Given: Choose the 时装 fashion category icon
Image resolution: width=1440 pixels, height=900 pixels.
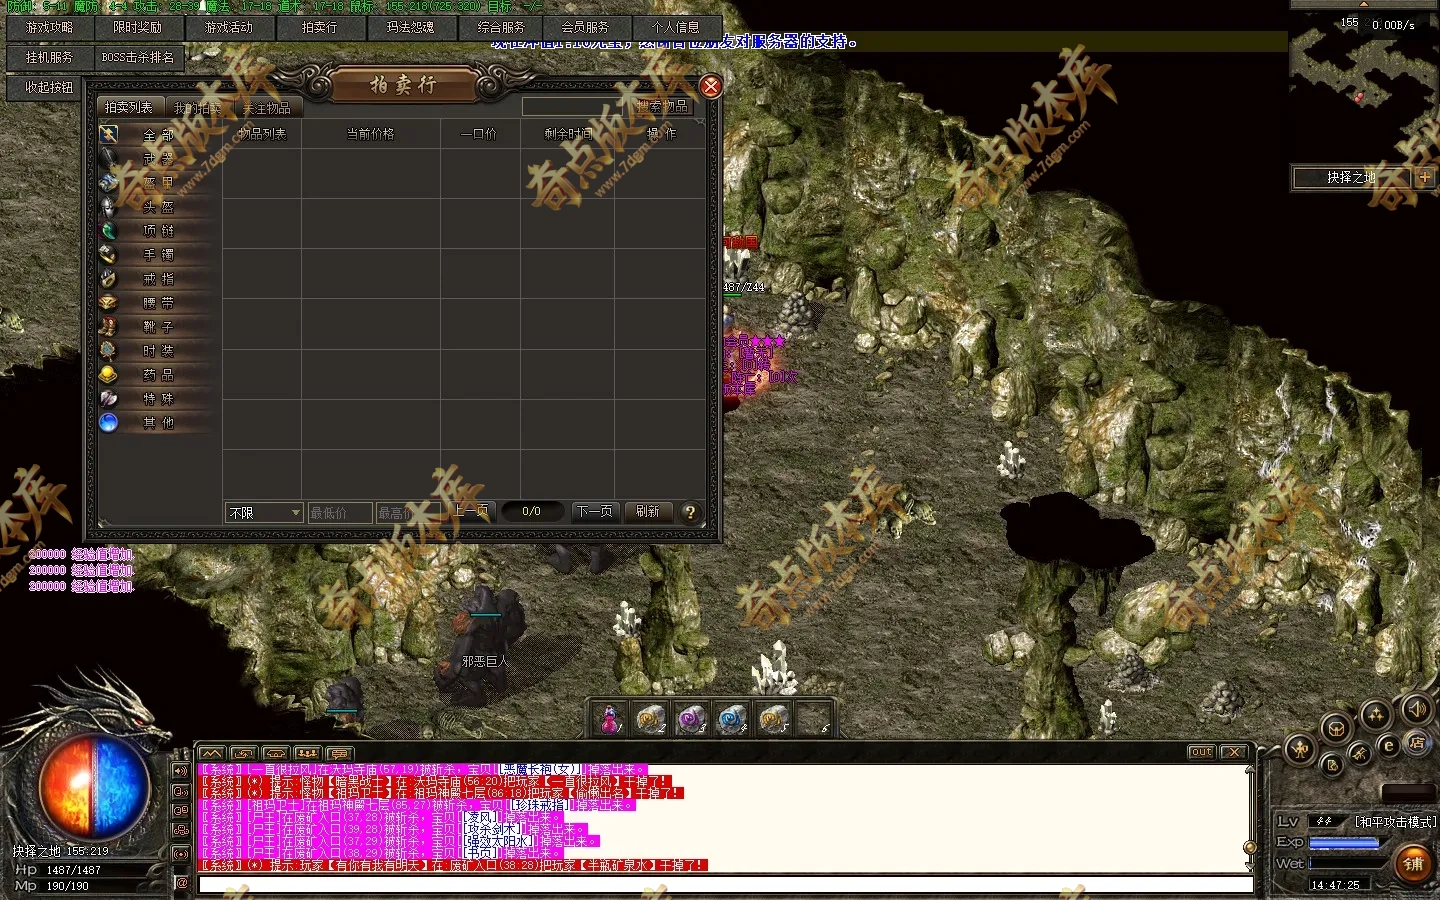Looking at the screenshot, I should [109, 350].
